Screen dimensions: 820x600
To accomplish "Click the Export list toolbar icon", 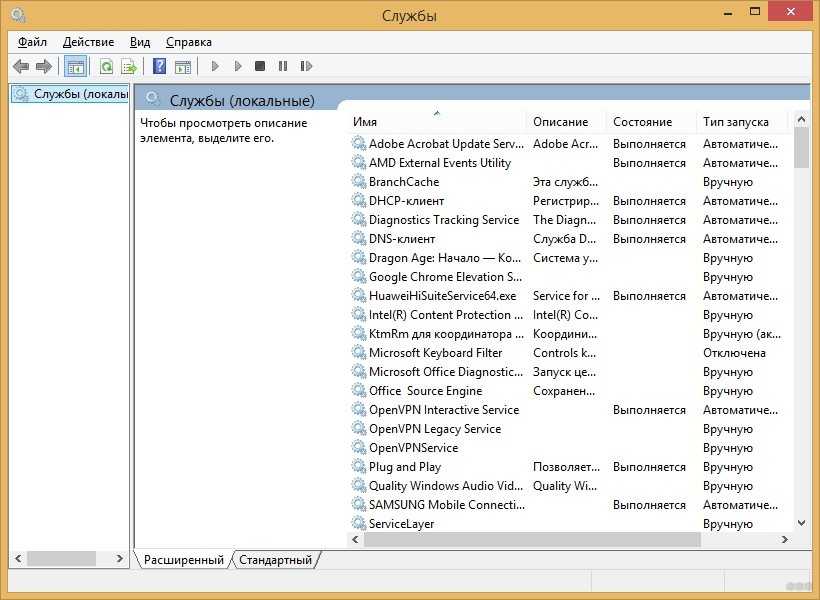I will (x=129, y=67).
